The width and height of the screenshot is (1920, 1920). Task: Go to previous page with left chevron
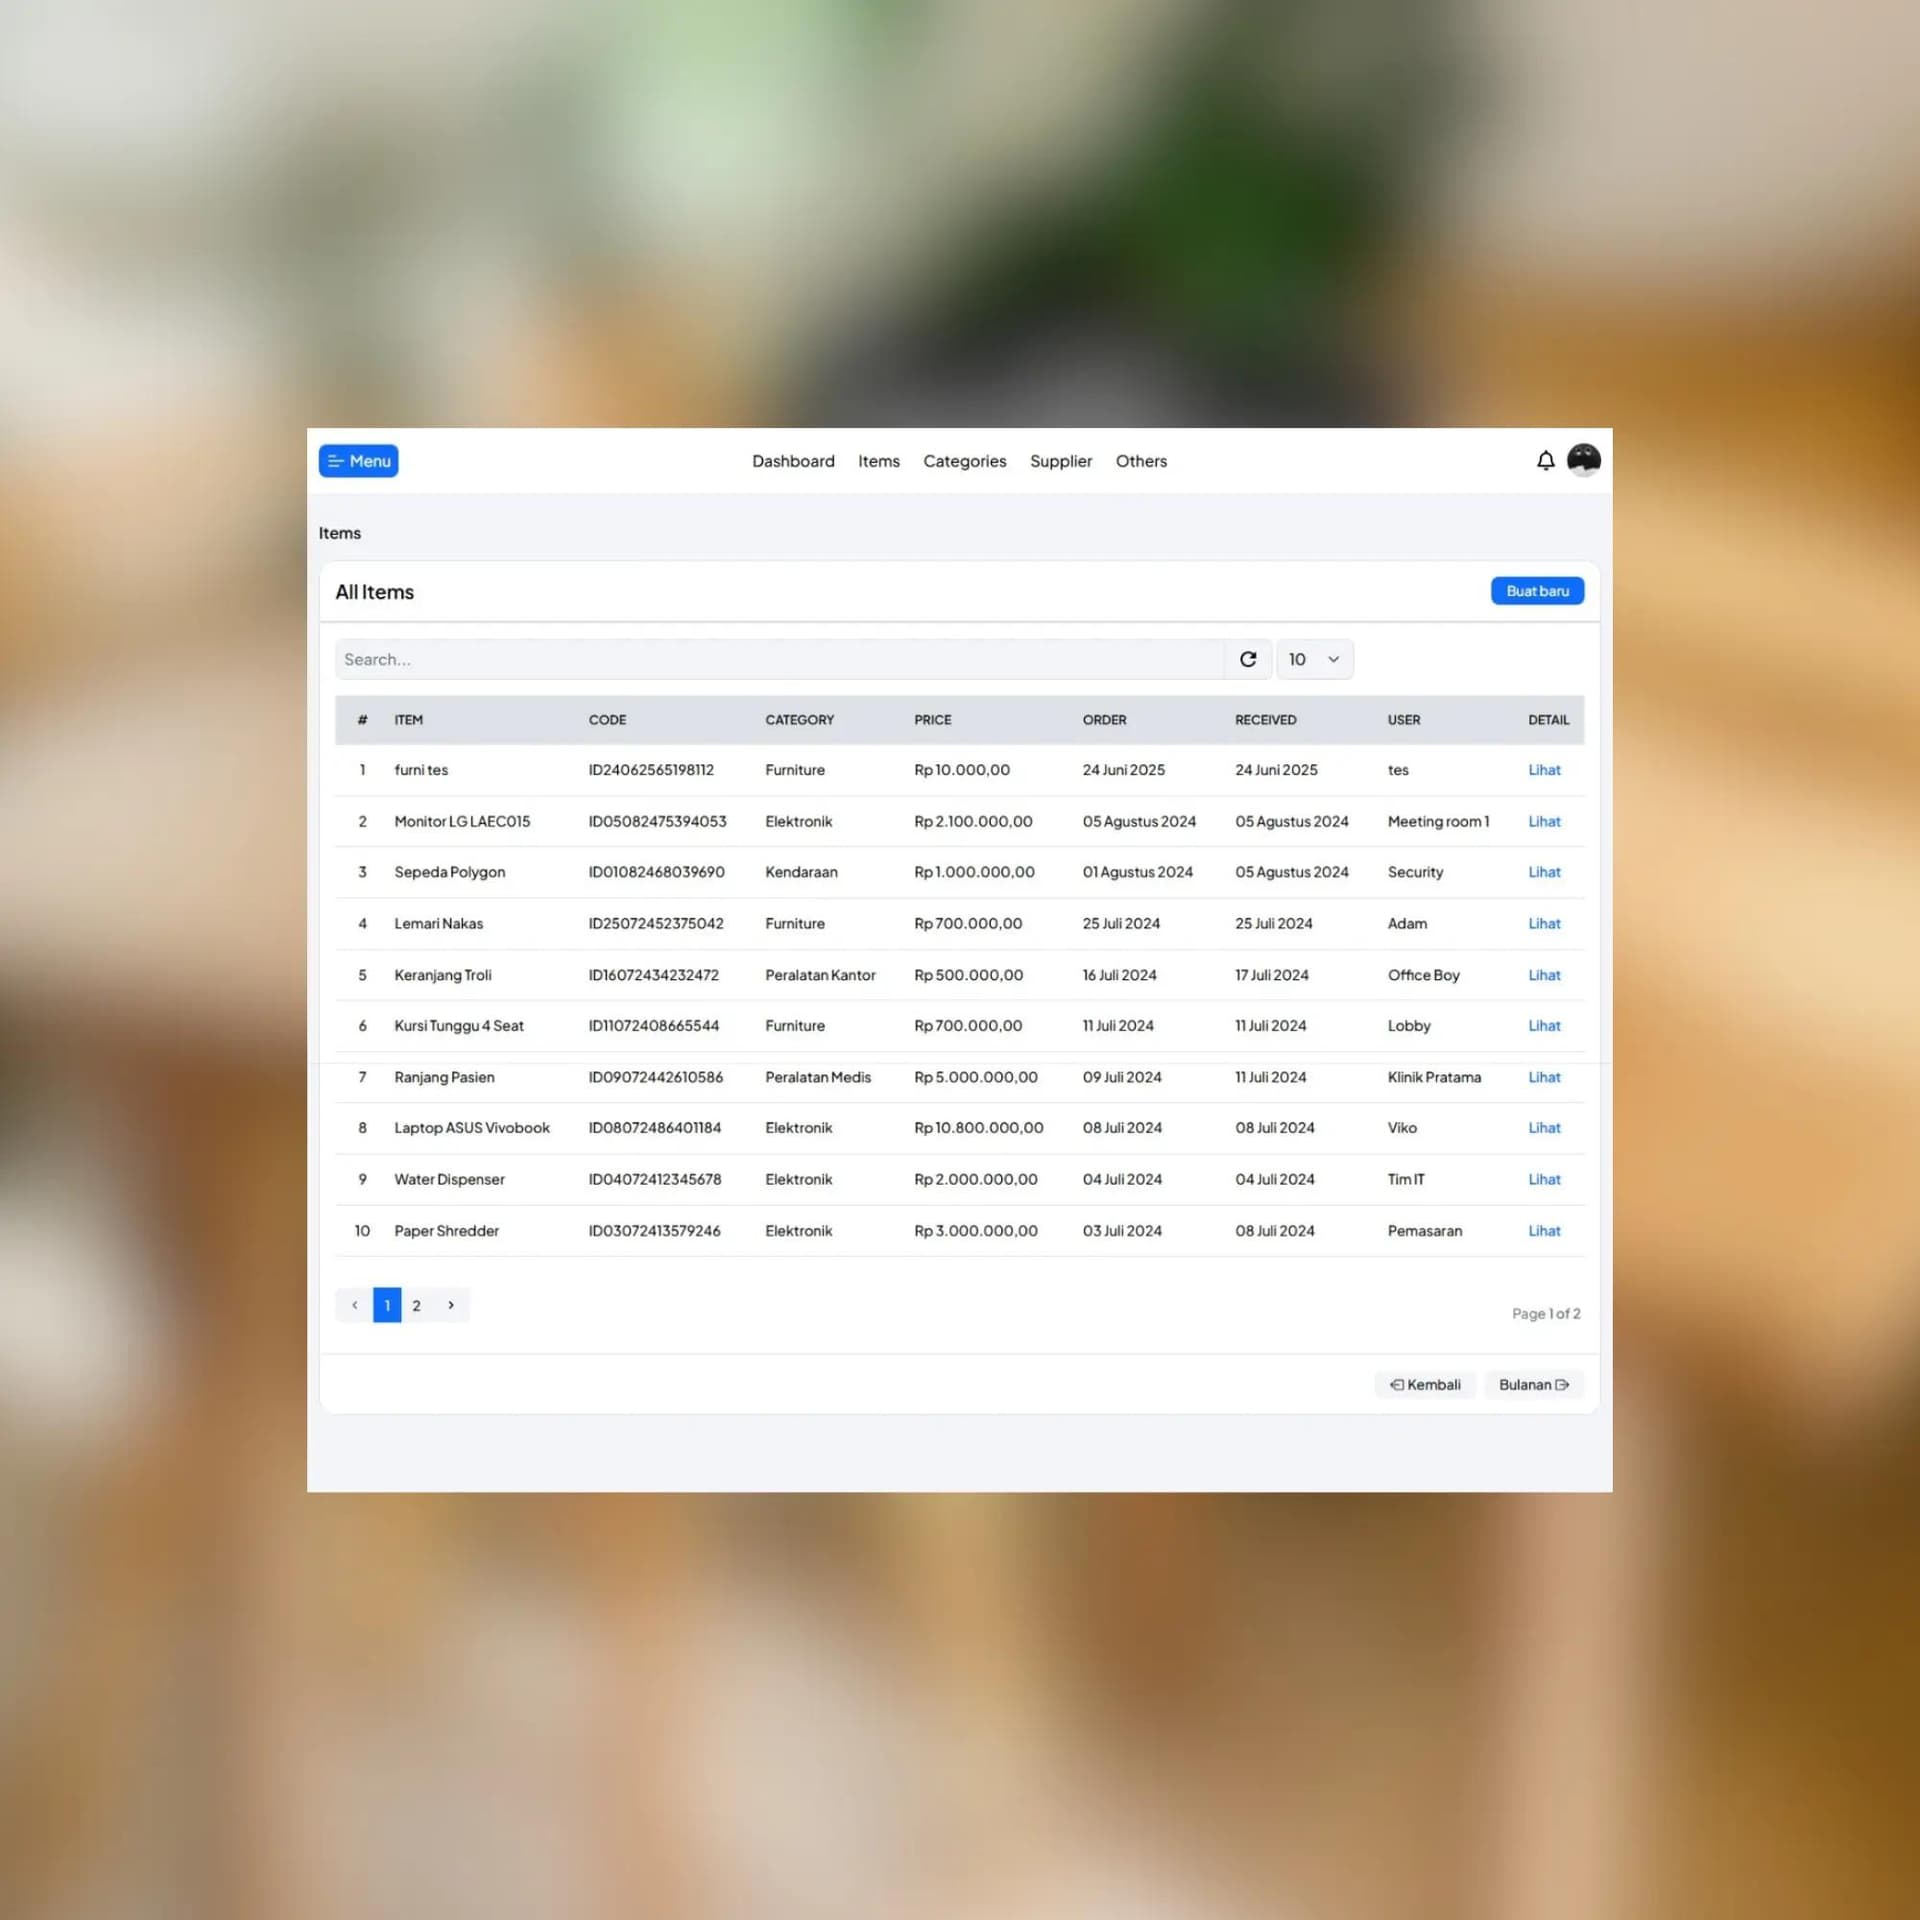(355, 1305)
